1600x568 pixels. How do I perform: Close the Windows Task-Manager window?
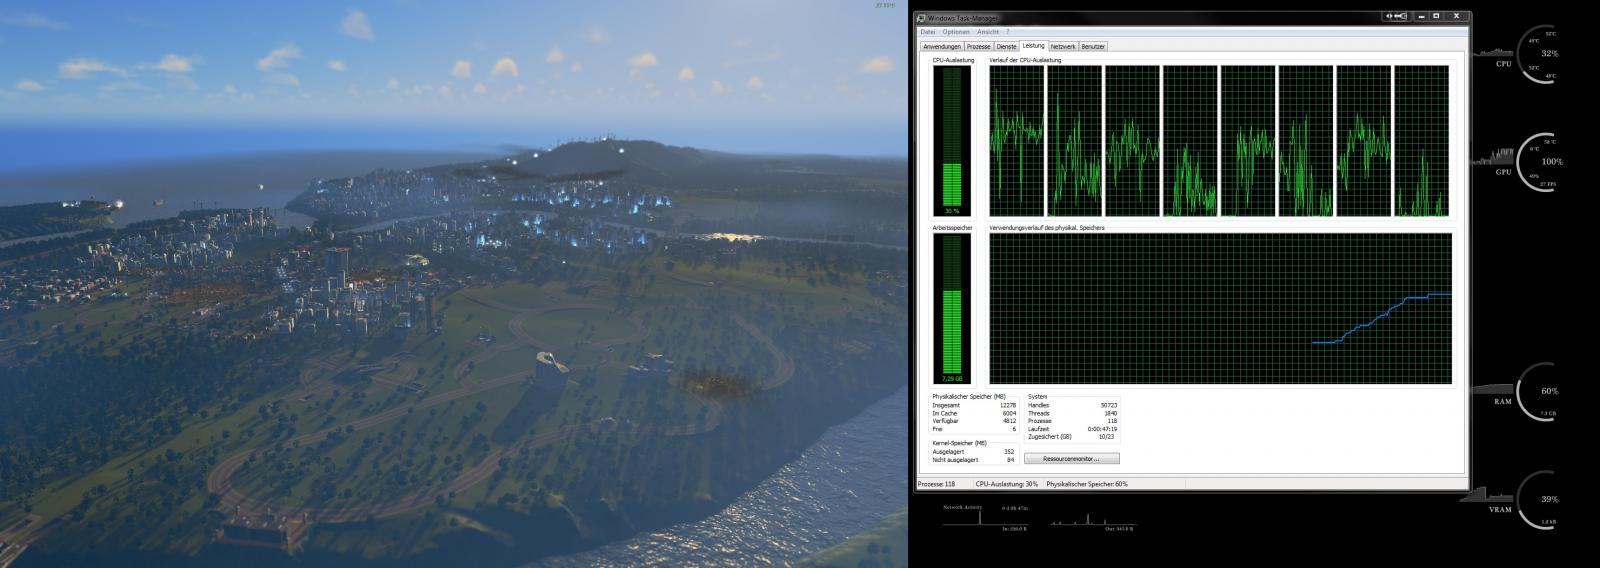pyautogui.click(x=1458, y=16)
